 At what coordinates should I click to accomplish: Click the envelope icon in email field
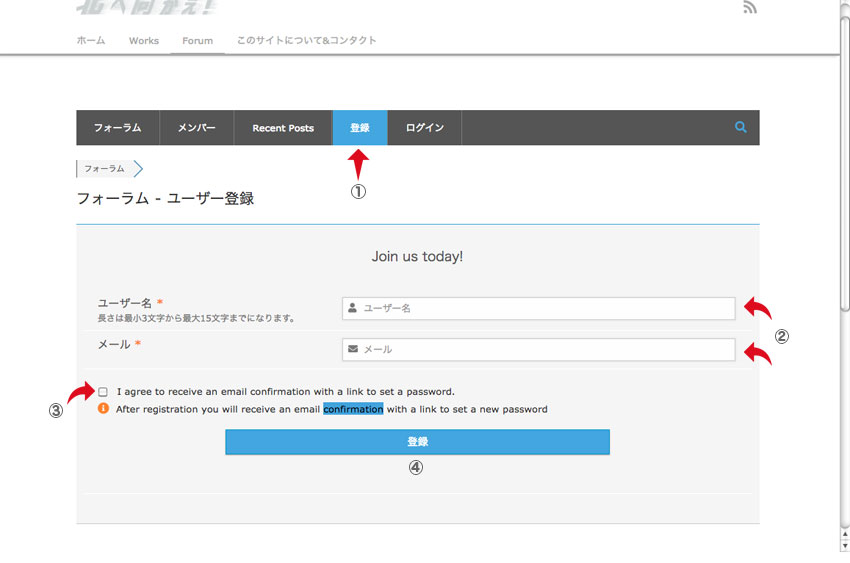tap(352, 349)
